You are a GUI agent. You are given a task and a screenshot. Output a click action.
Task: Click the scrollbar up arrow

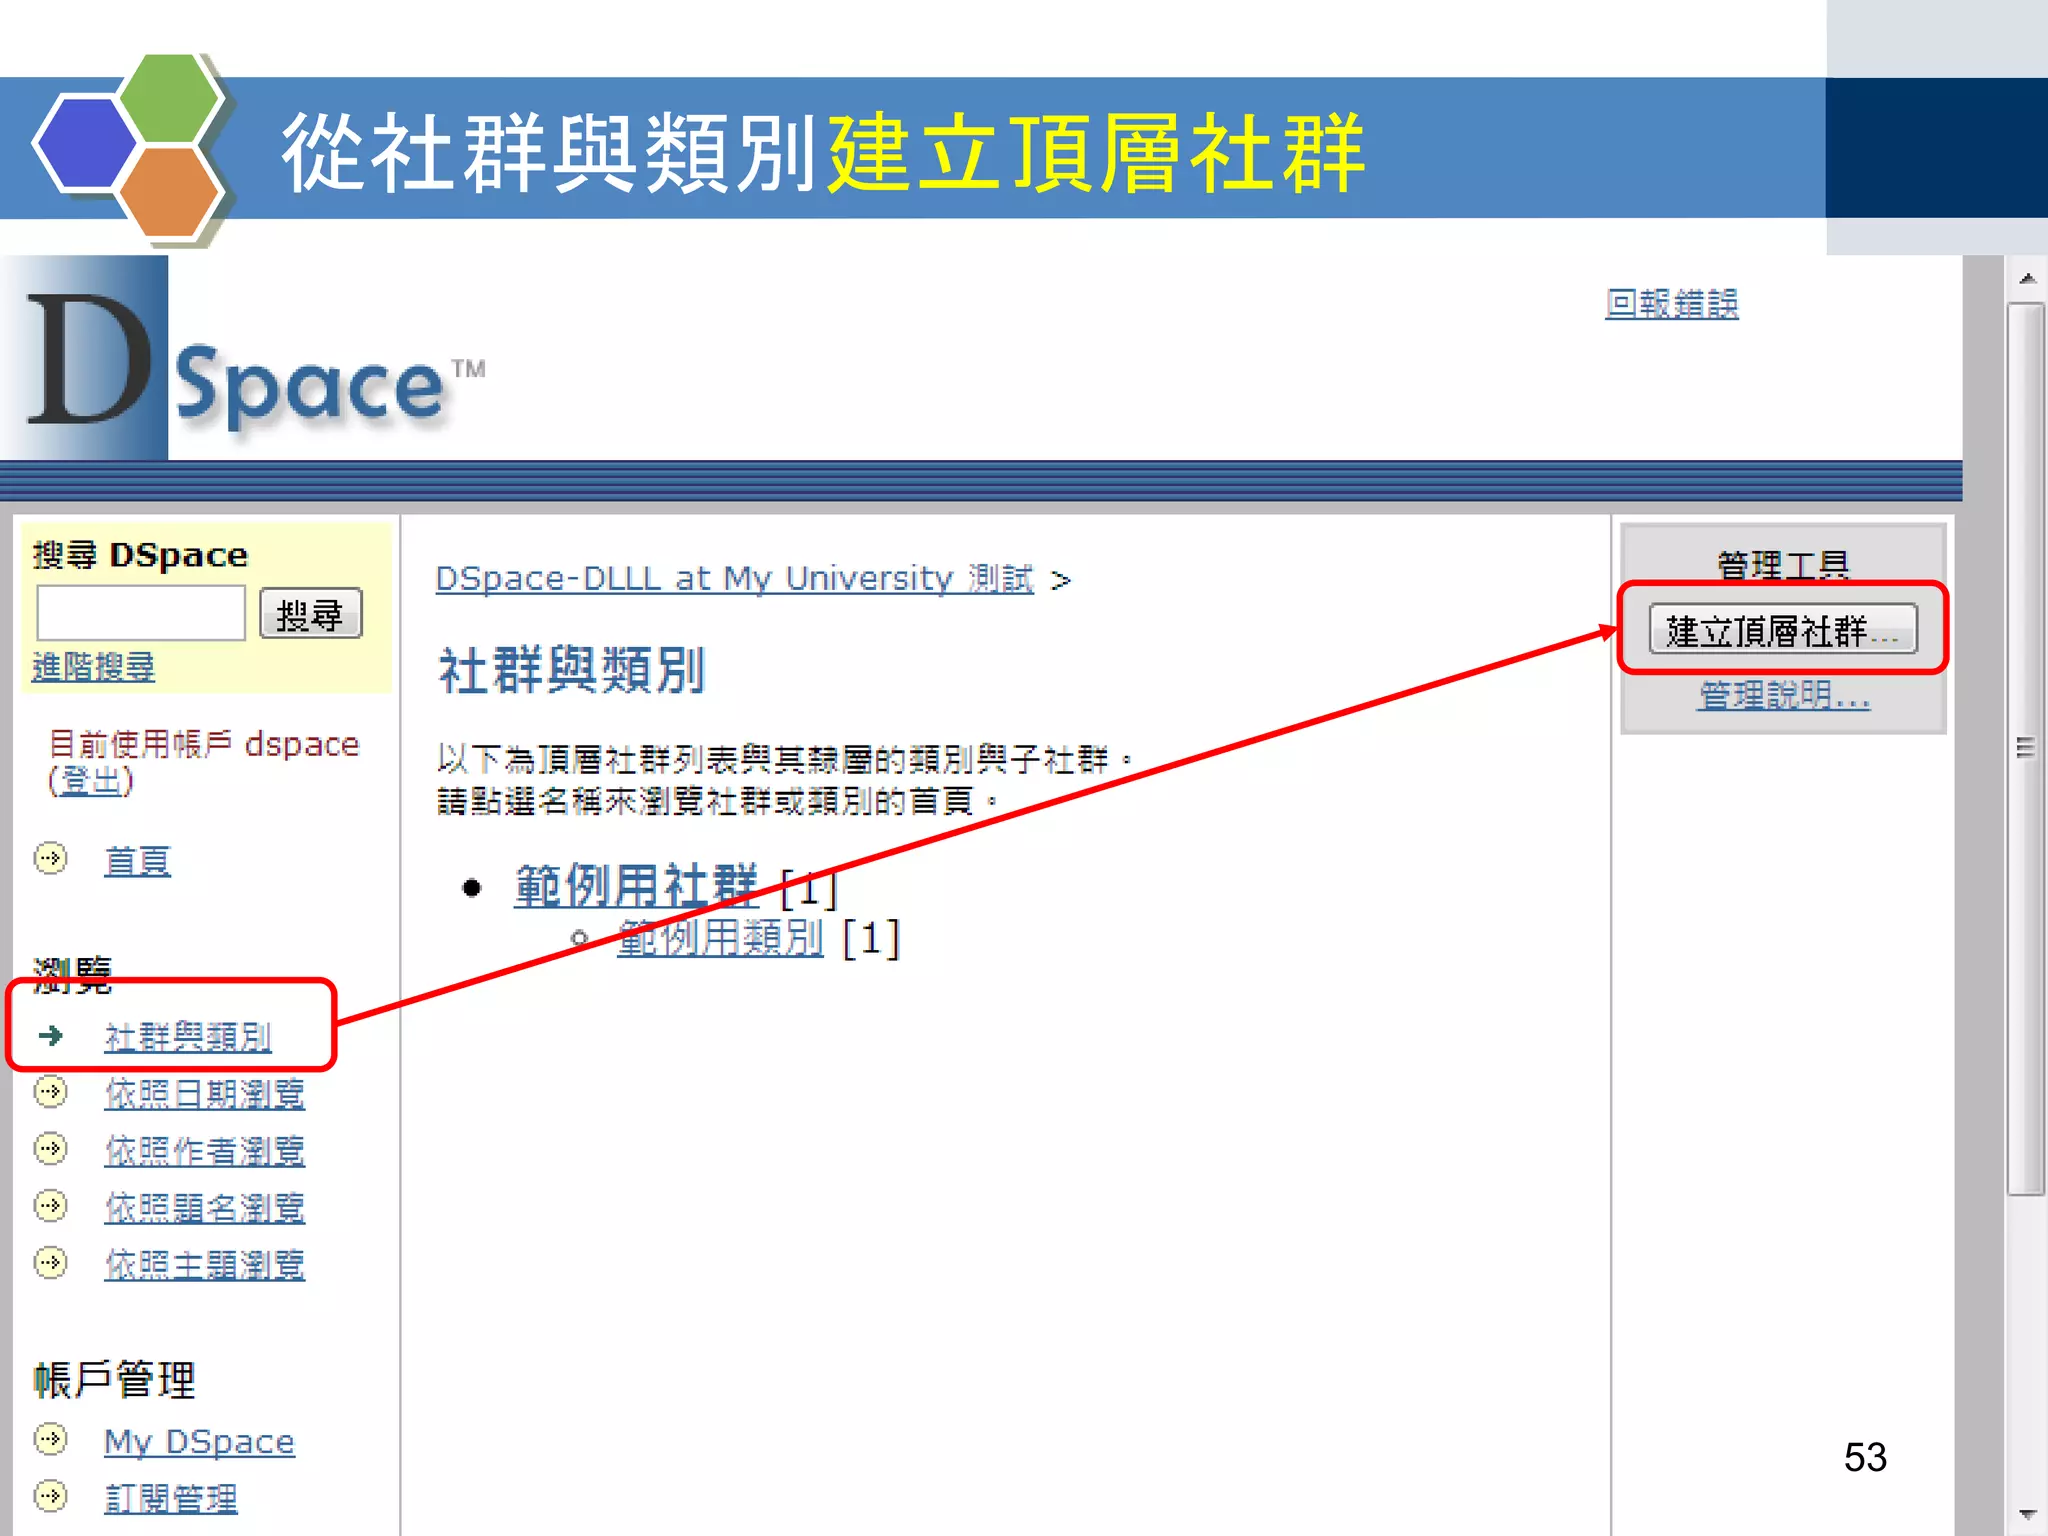[x=2027, y=278]
